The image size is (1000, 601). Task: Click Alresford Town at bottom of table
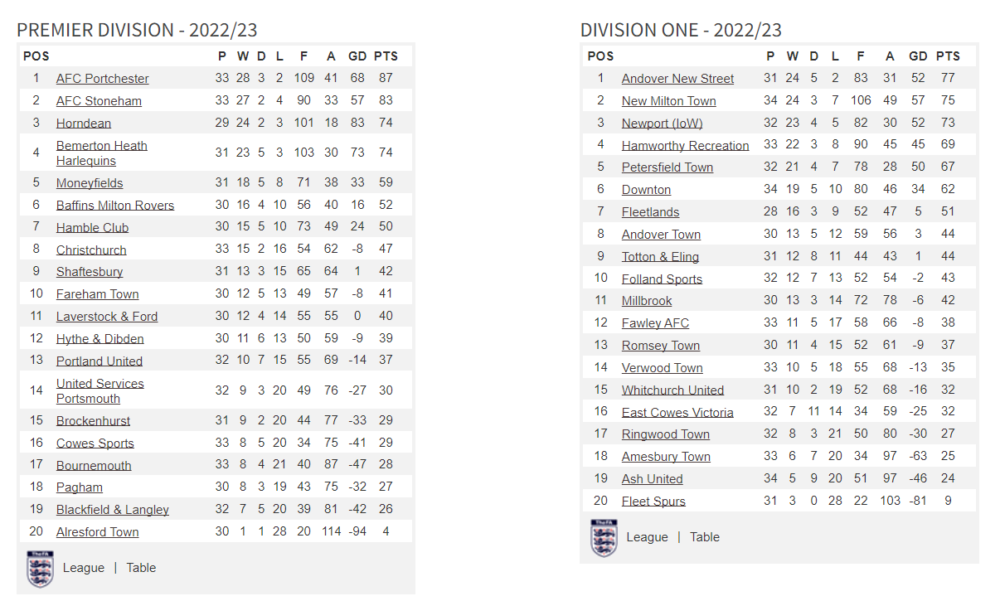(97, 532)
